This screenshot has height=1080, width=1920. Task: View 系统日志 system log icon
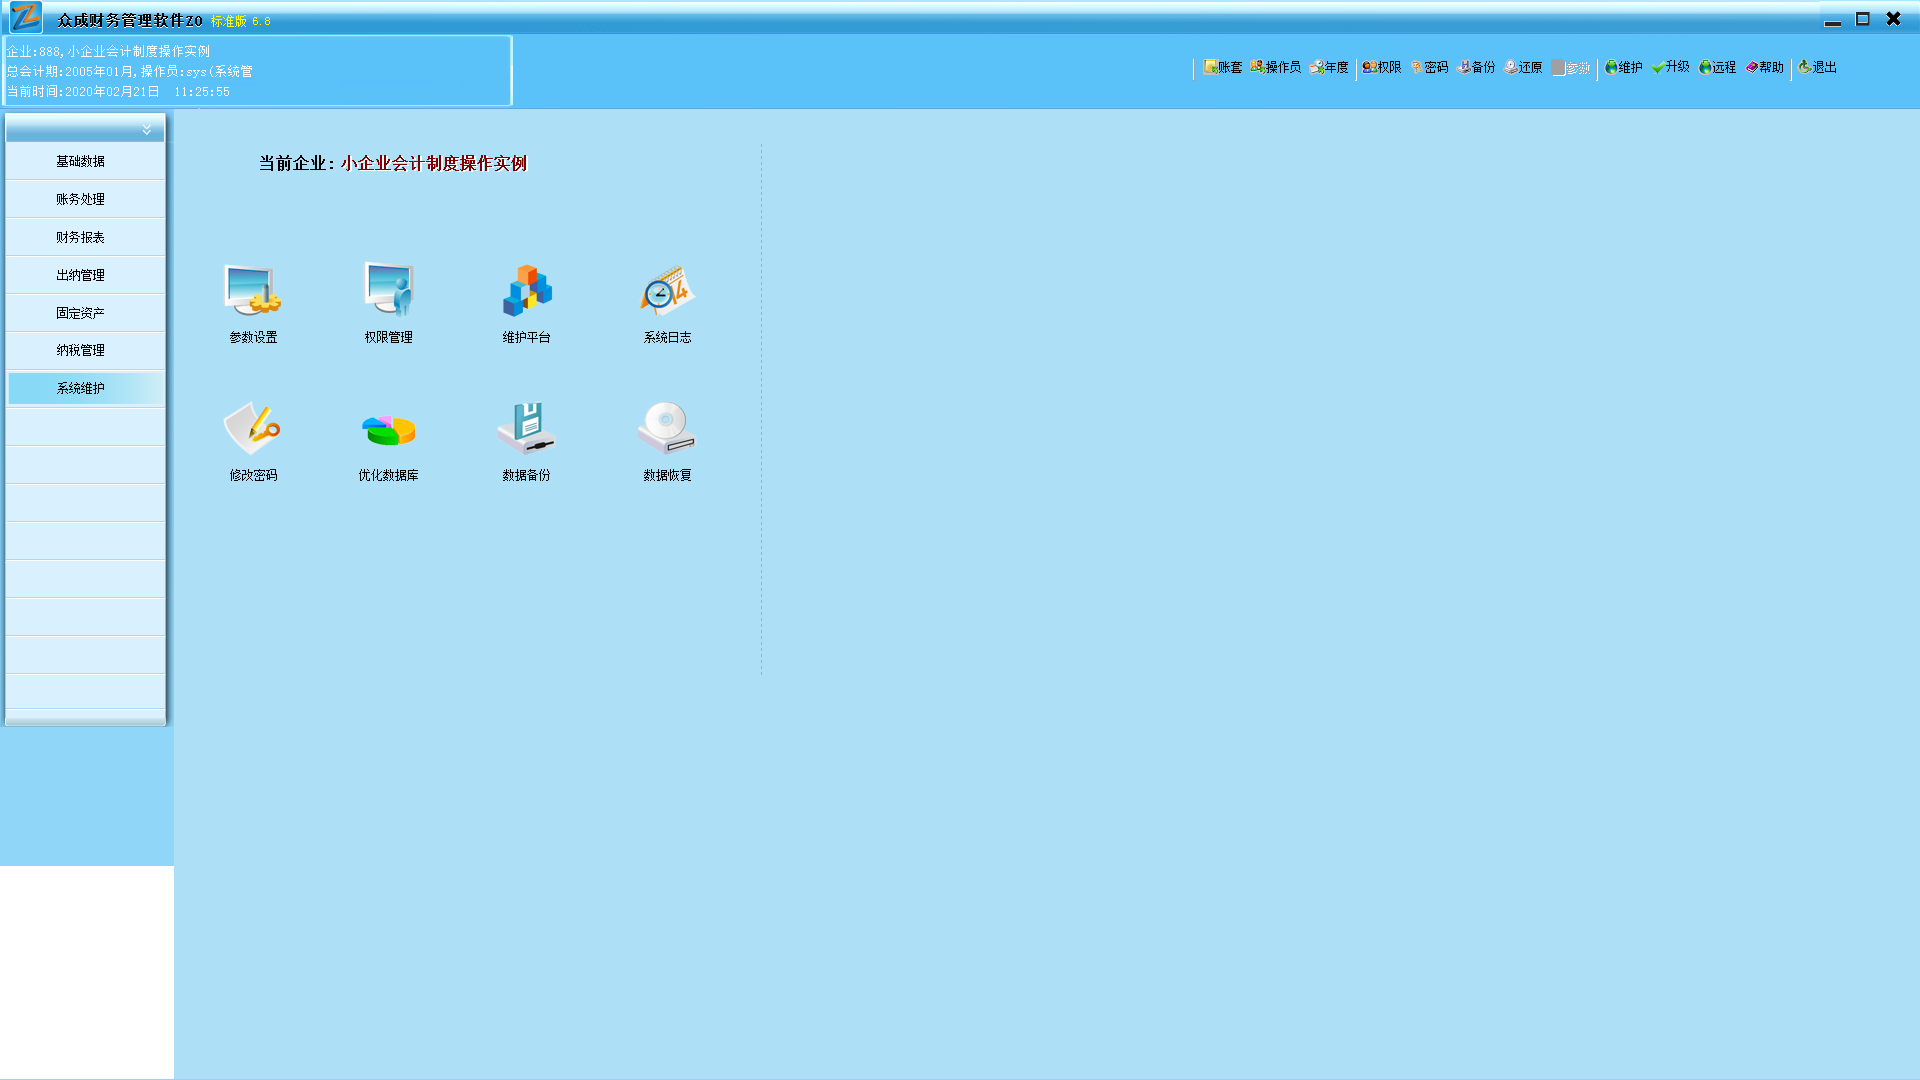click(667, 304)
